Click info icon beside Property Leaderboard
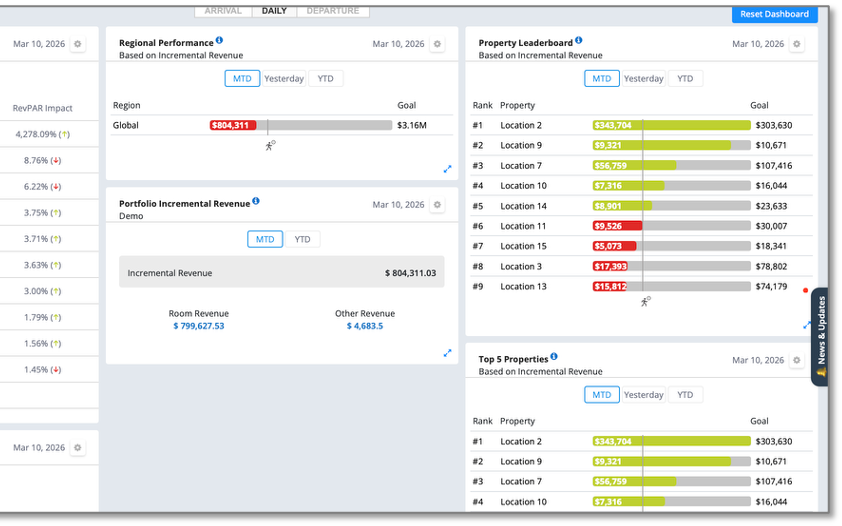 (x=578, y=40)
